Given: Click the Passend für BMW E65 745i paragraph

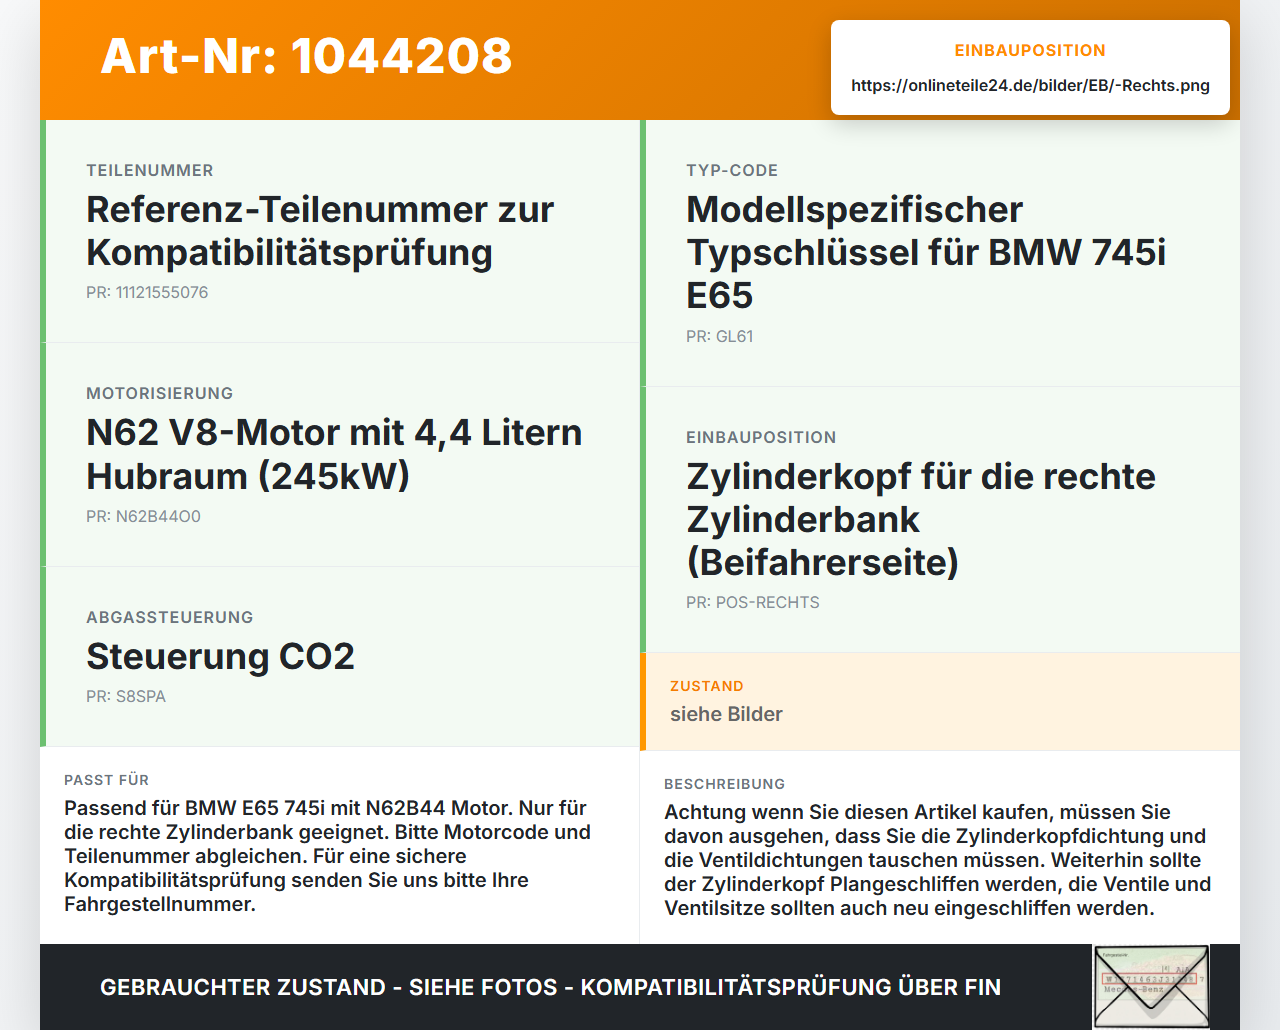Looking at the screenshot, I should click(x=328, y=857).
